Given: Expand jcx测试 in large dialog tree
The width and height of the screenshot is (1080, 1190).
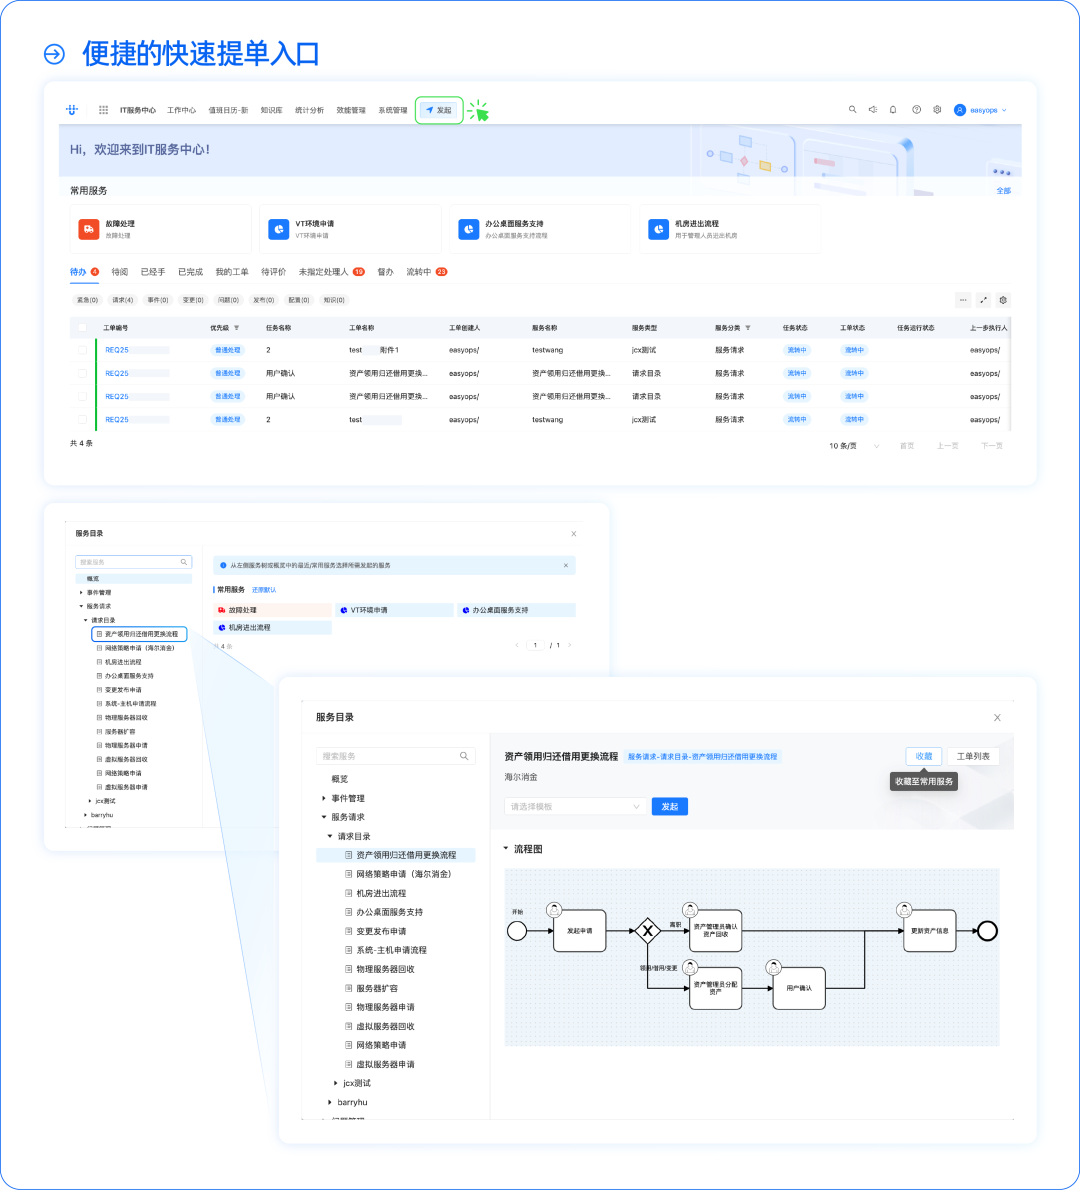Looking at the screenshot, I should 336,1083.
